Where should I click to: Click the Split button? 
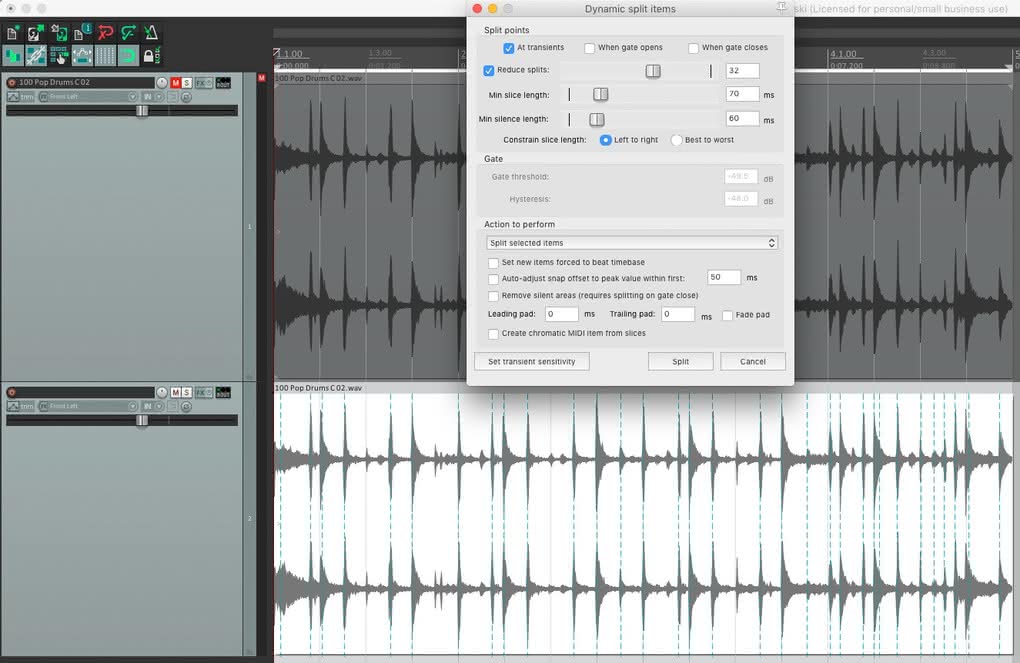[x=680, y=361]
